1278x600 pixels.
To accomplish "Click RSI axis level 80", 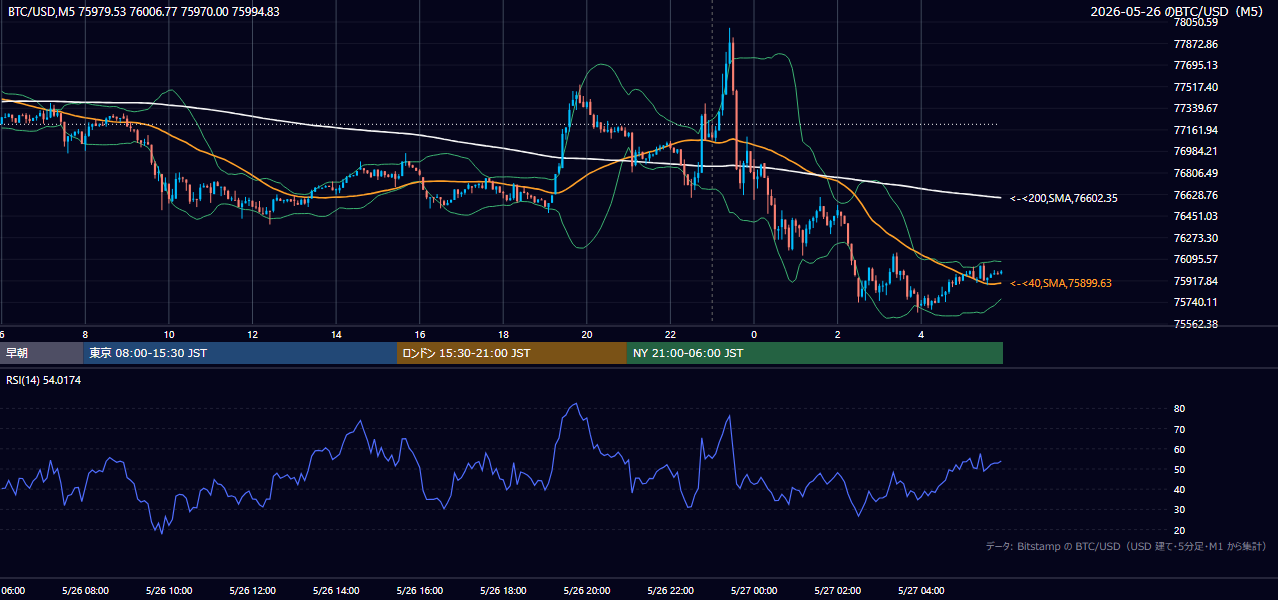I will 1179,409.
